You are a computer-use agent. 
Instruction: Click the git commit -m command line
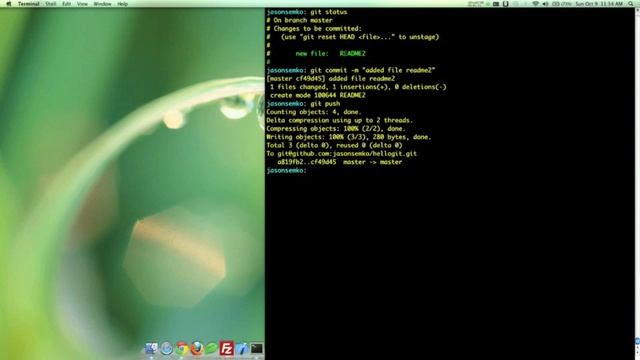(351, 70)
